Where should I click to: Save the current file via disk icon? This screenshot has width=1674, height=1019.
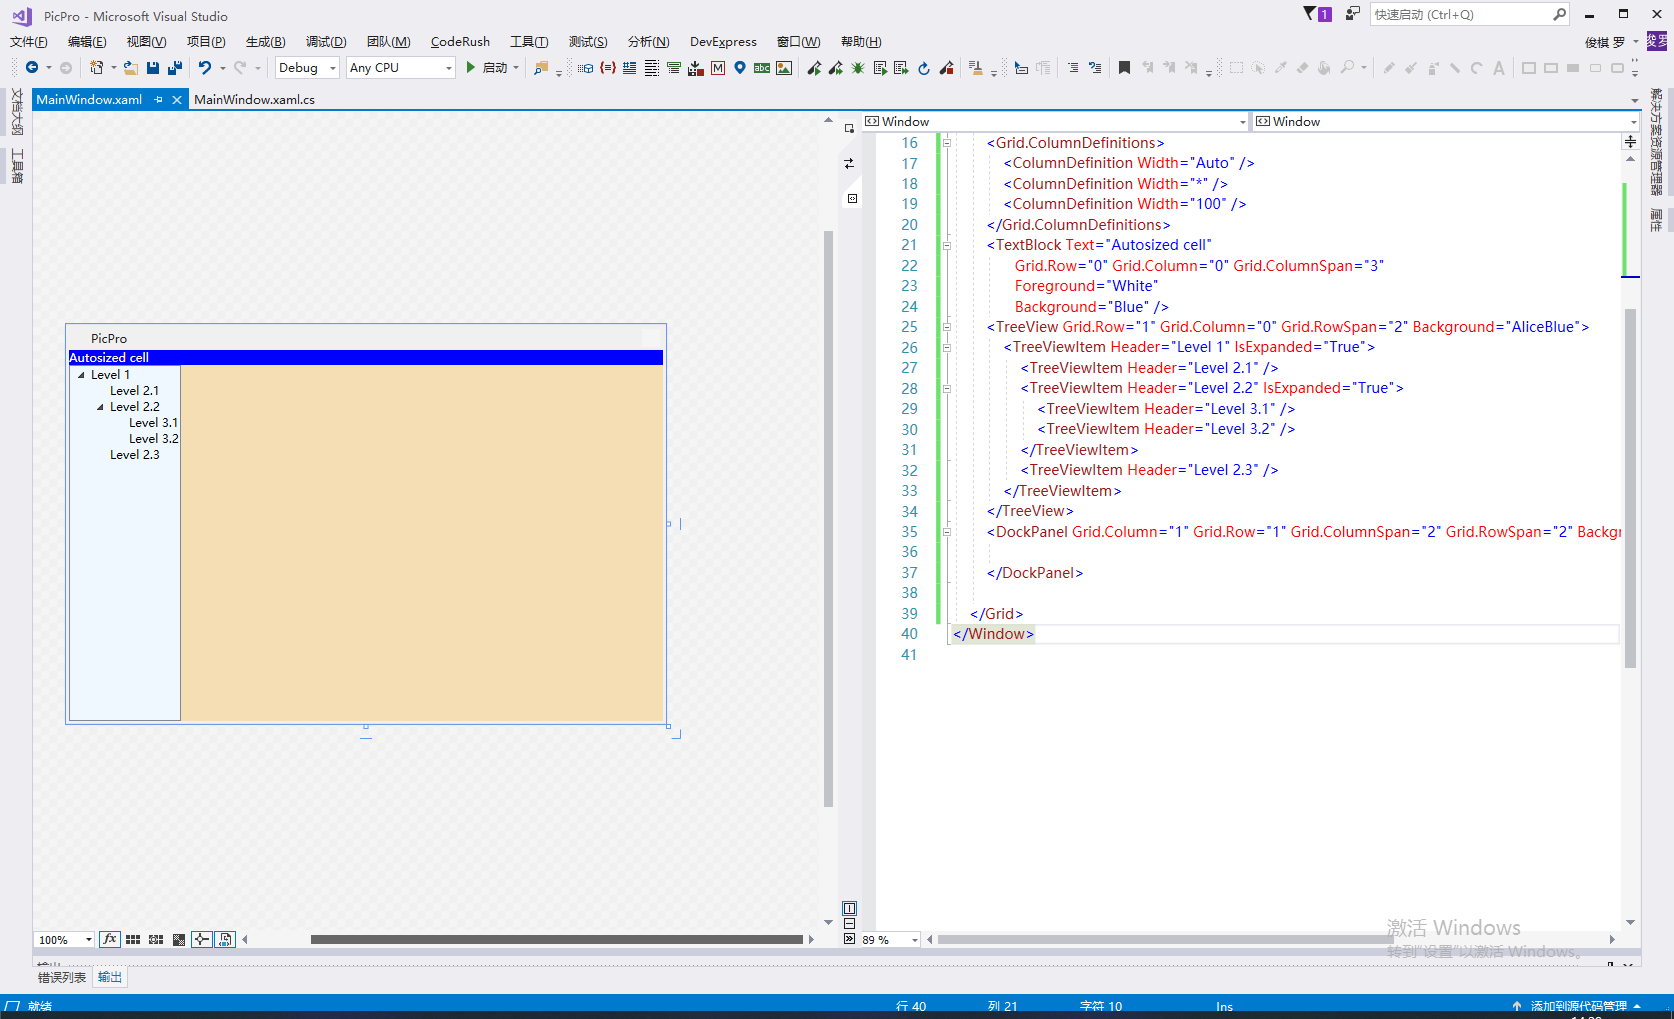point(153,68)
